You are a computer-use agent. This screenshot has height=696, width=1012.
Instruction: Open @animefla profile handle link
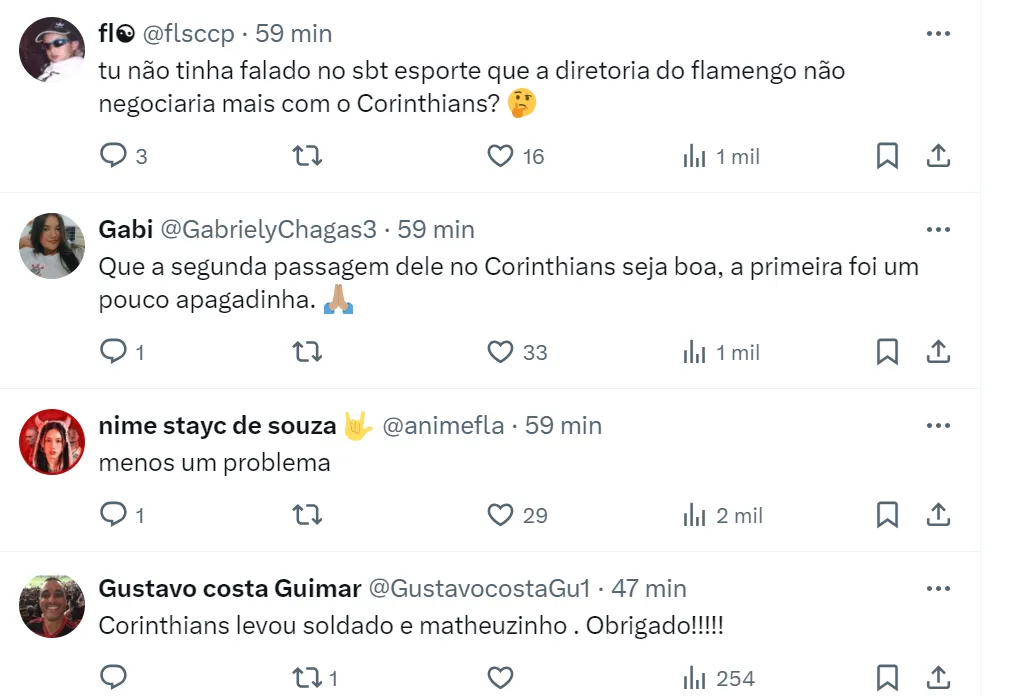click(443, 426)
